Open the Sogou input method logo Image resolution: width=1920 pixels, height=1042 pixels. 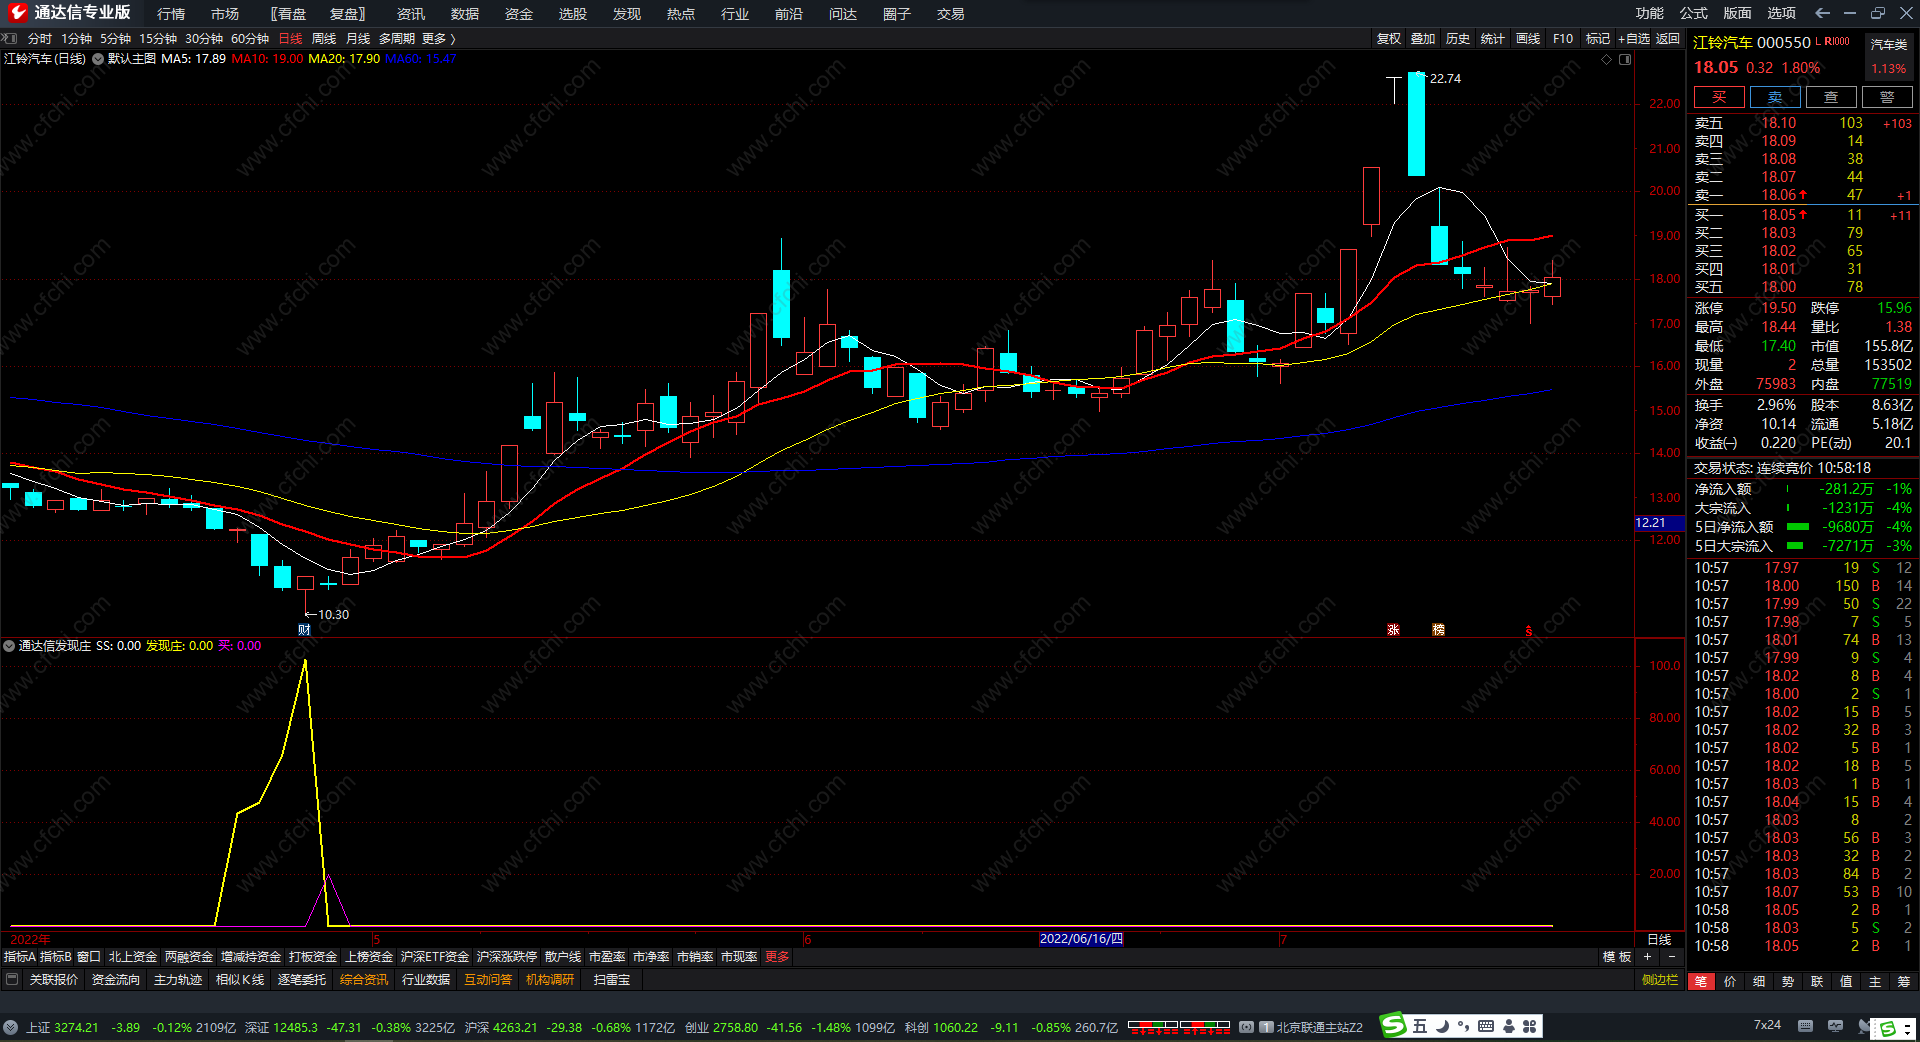(1393, 1025)
